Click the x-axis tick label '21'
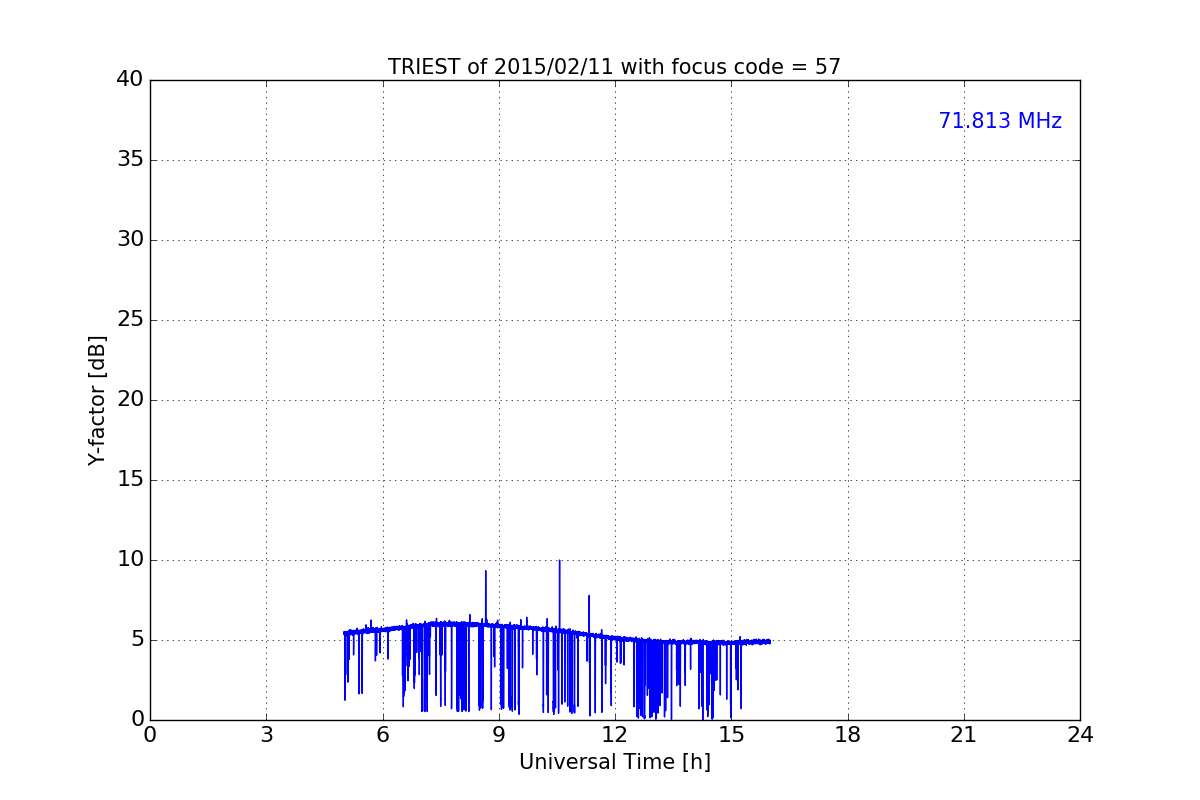The width and height of the screenshot is (1200, 800). click(x=964, y=735)
